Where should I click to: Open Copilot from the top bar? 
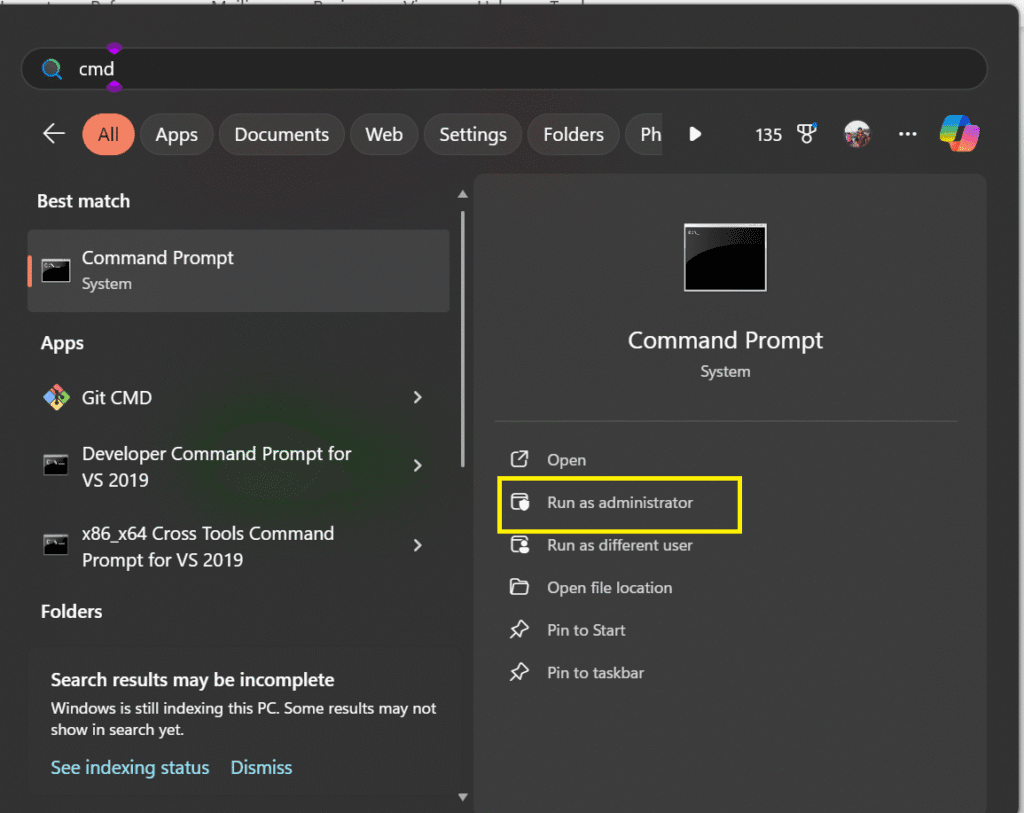(958, 132)
